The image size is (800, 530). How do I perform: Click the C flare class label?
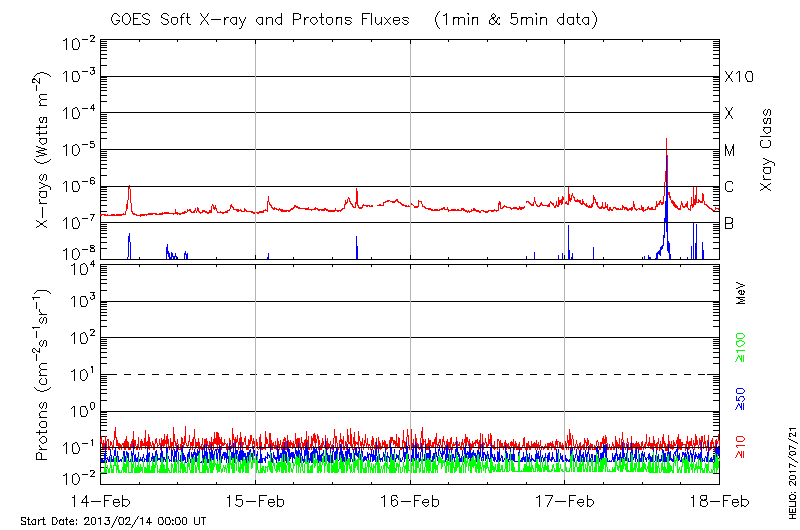(x=729, y=187)
